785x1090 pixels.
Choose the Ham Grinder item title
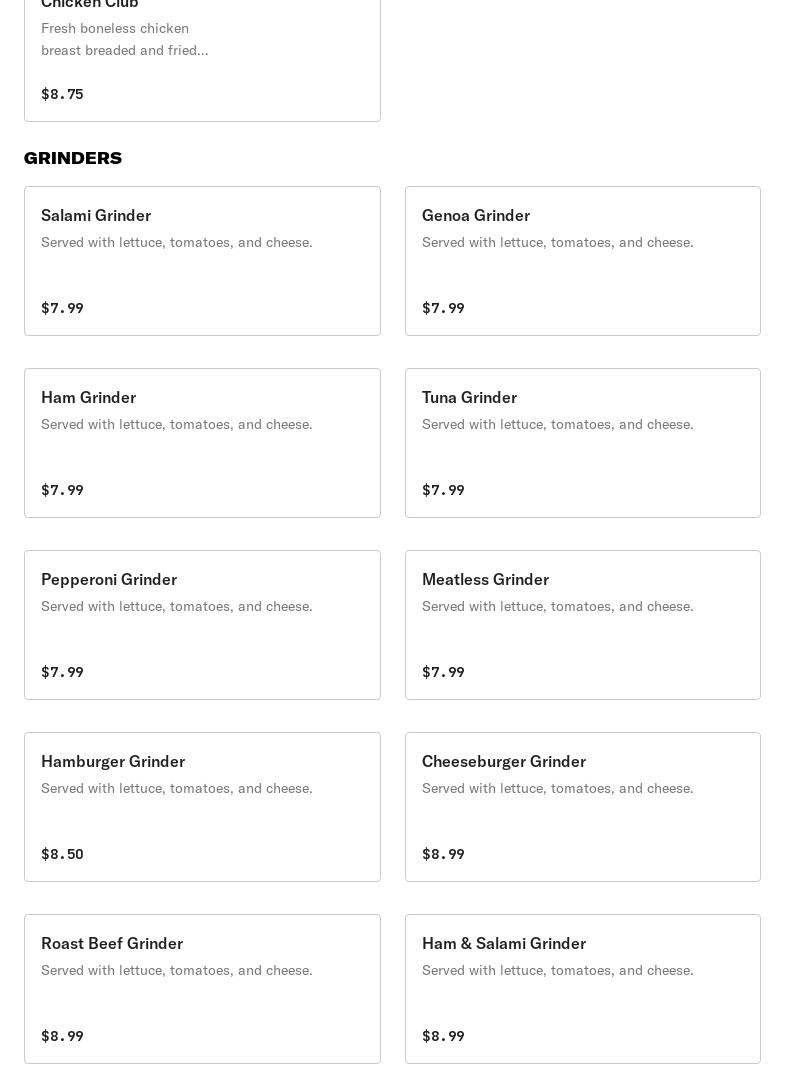coord(88,397)
